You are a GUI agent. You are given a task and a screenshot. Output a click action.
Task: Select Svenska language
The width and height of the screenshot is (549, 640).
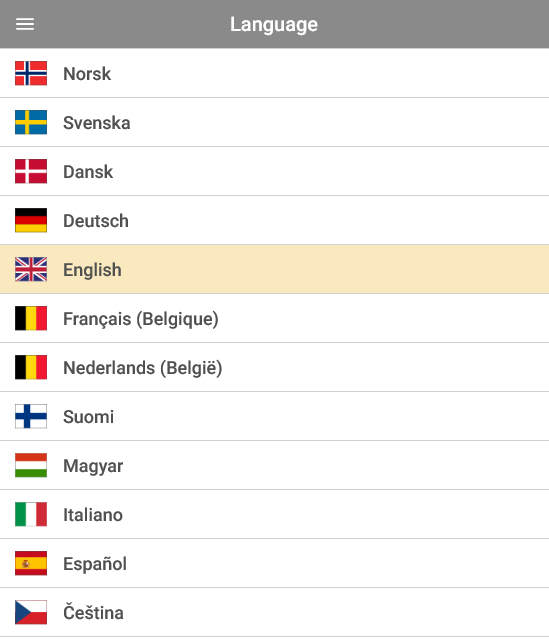pyautogui.click(x=274, y=122)
